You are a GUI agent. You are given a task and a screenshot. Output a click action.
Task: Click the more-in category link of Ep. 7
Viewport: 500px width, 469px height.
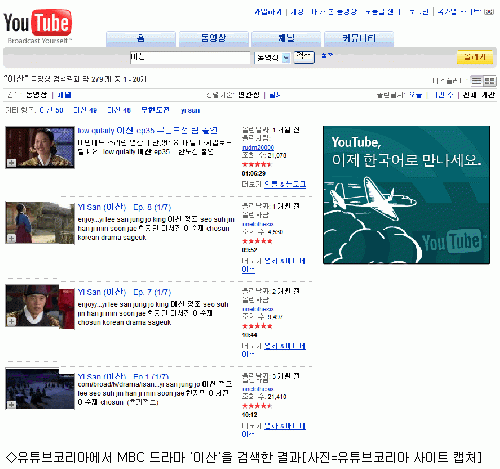pos(274,350)
